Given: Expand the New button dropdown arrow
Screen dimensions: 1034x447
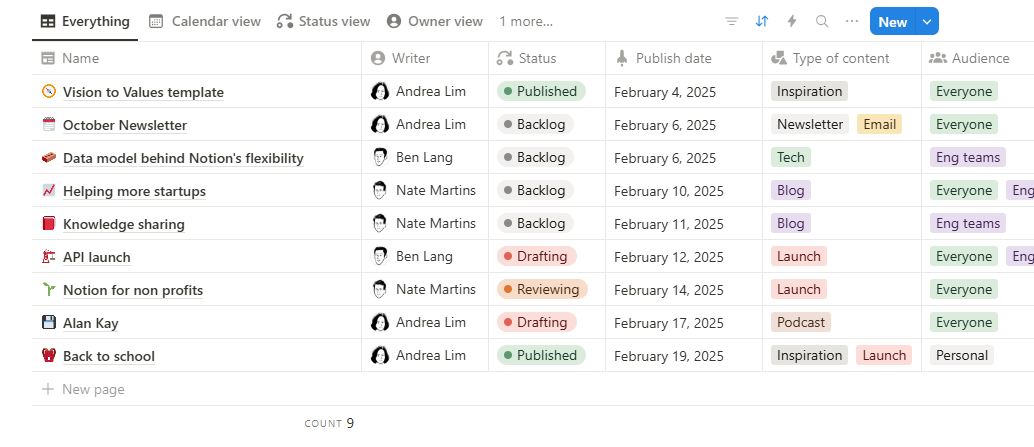Looking at the screenshot, I should tap(927, 22).
